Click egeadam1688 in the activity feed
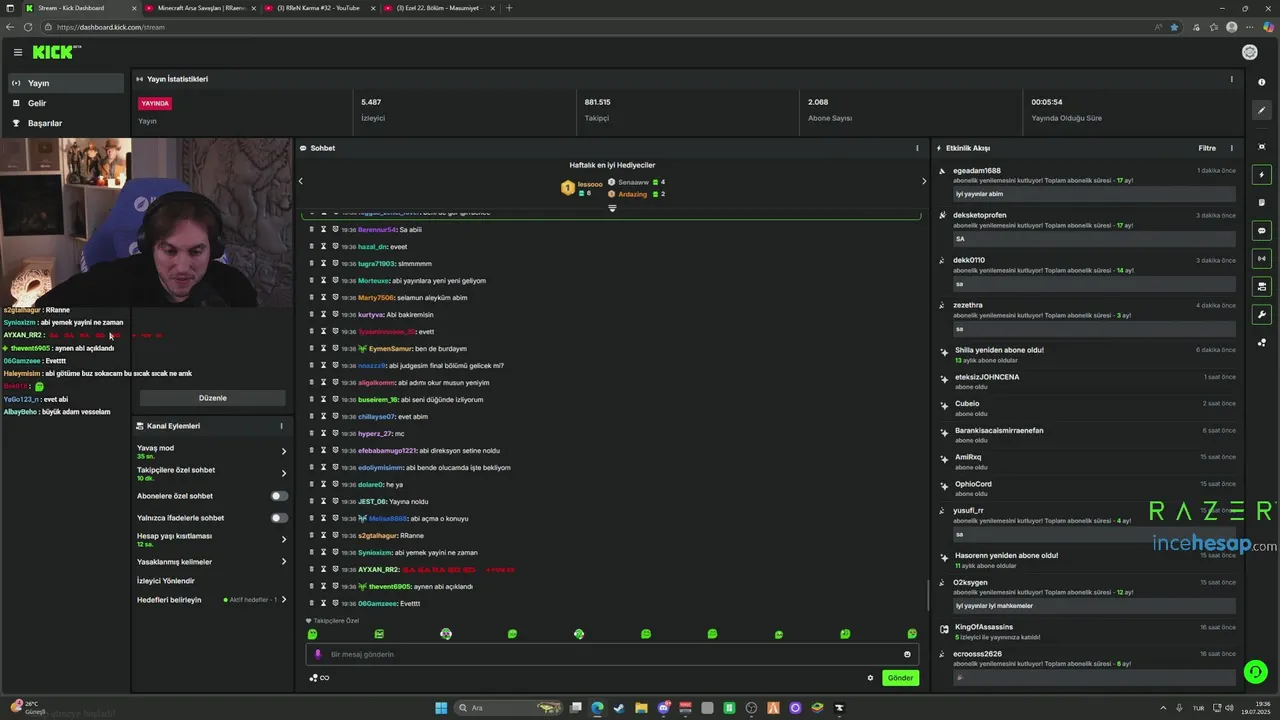 [x=976, y=171]
